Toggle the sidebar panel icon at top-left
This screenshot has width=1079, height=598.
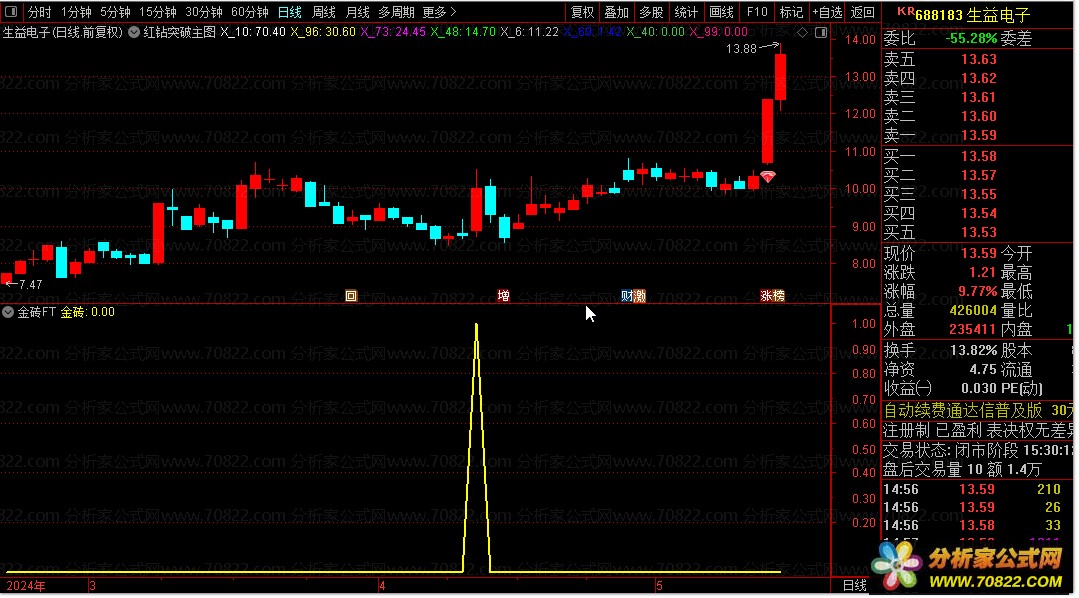tap(11, 12)
